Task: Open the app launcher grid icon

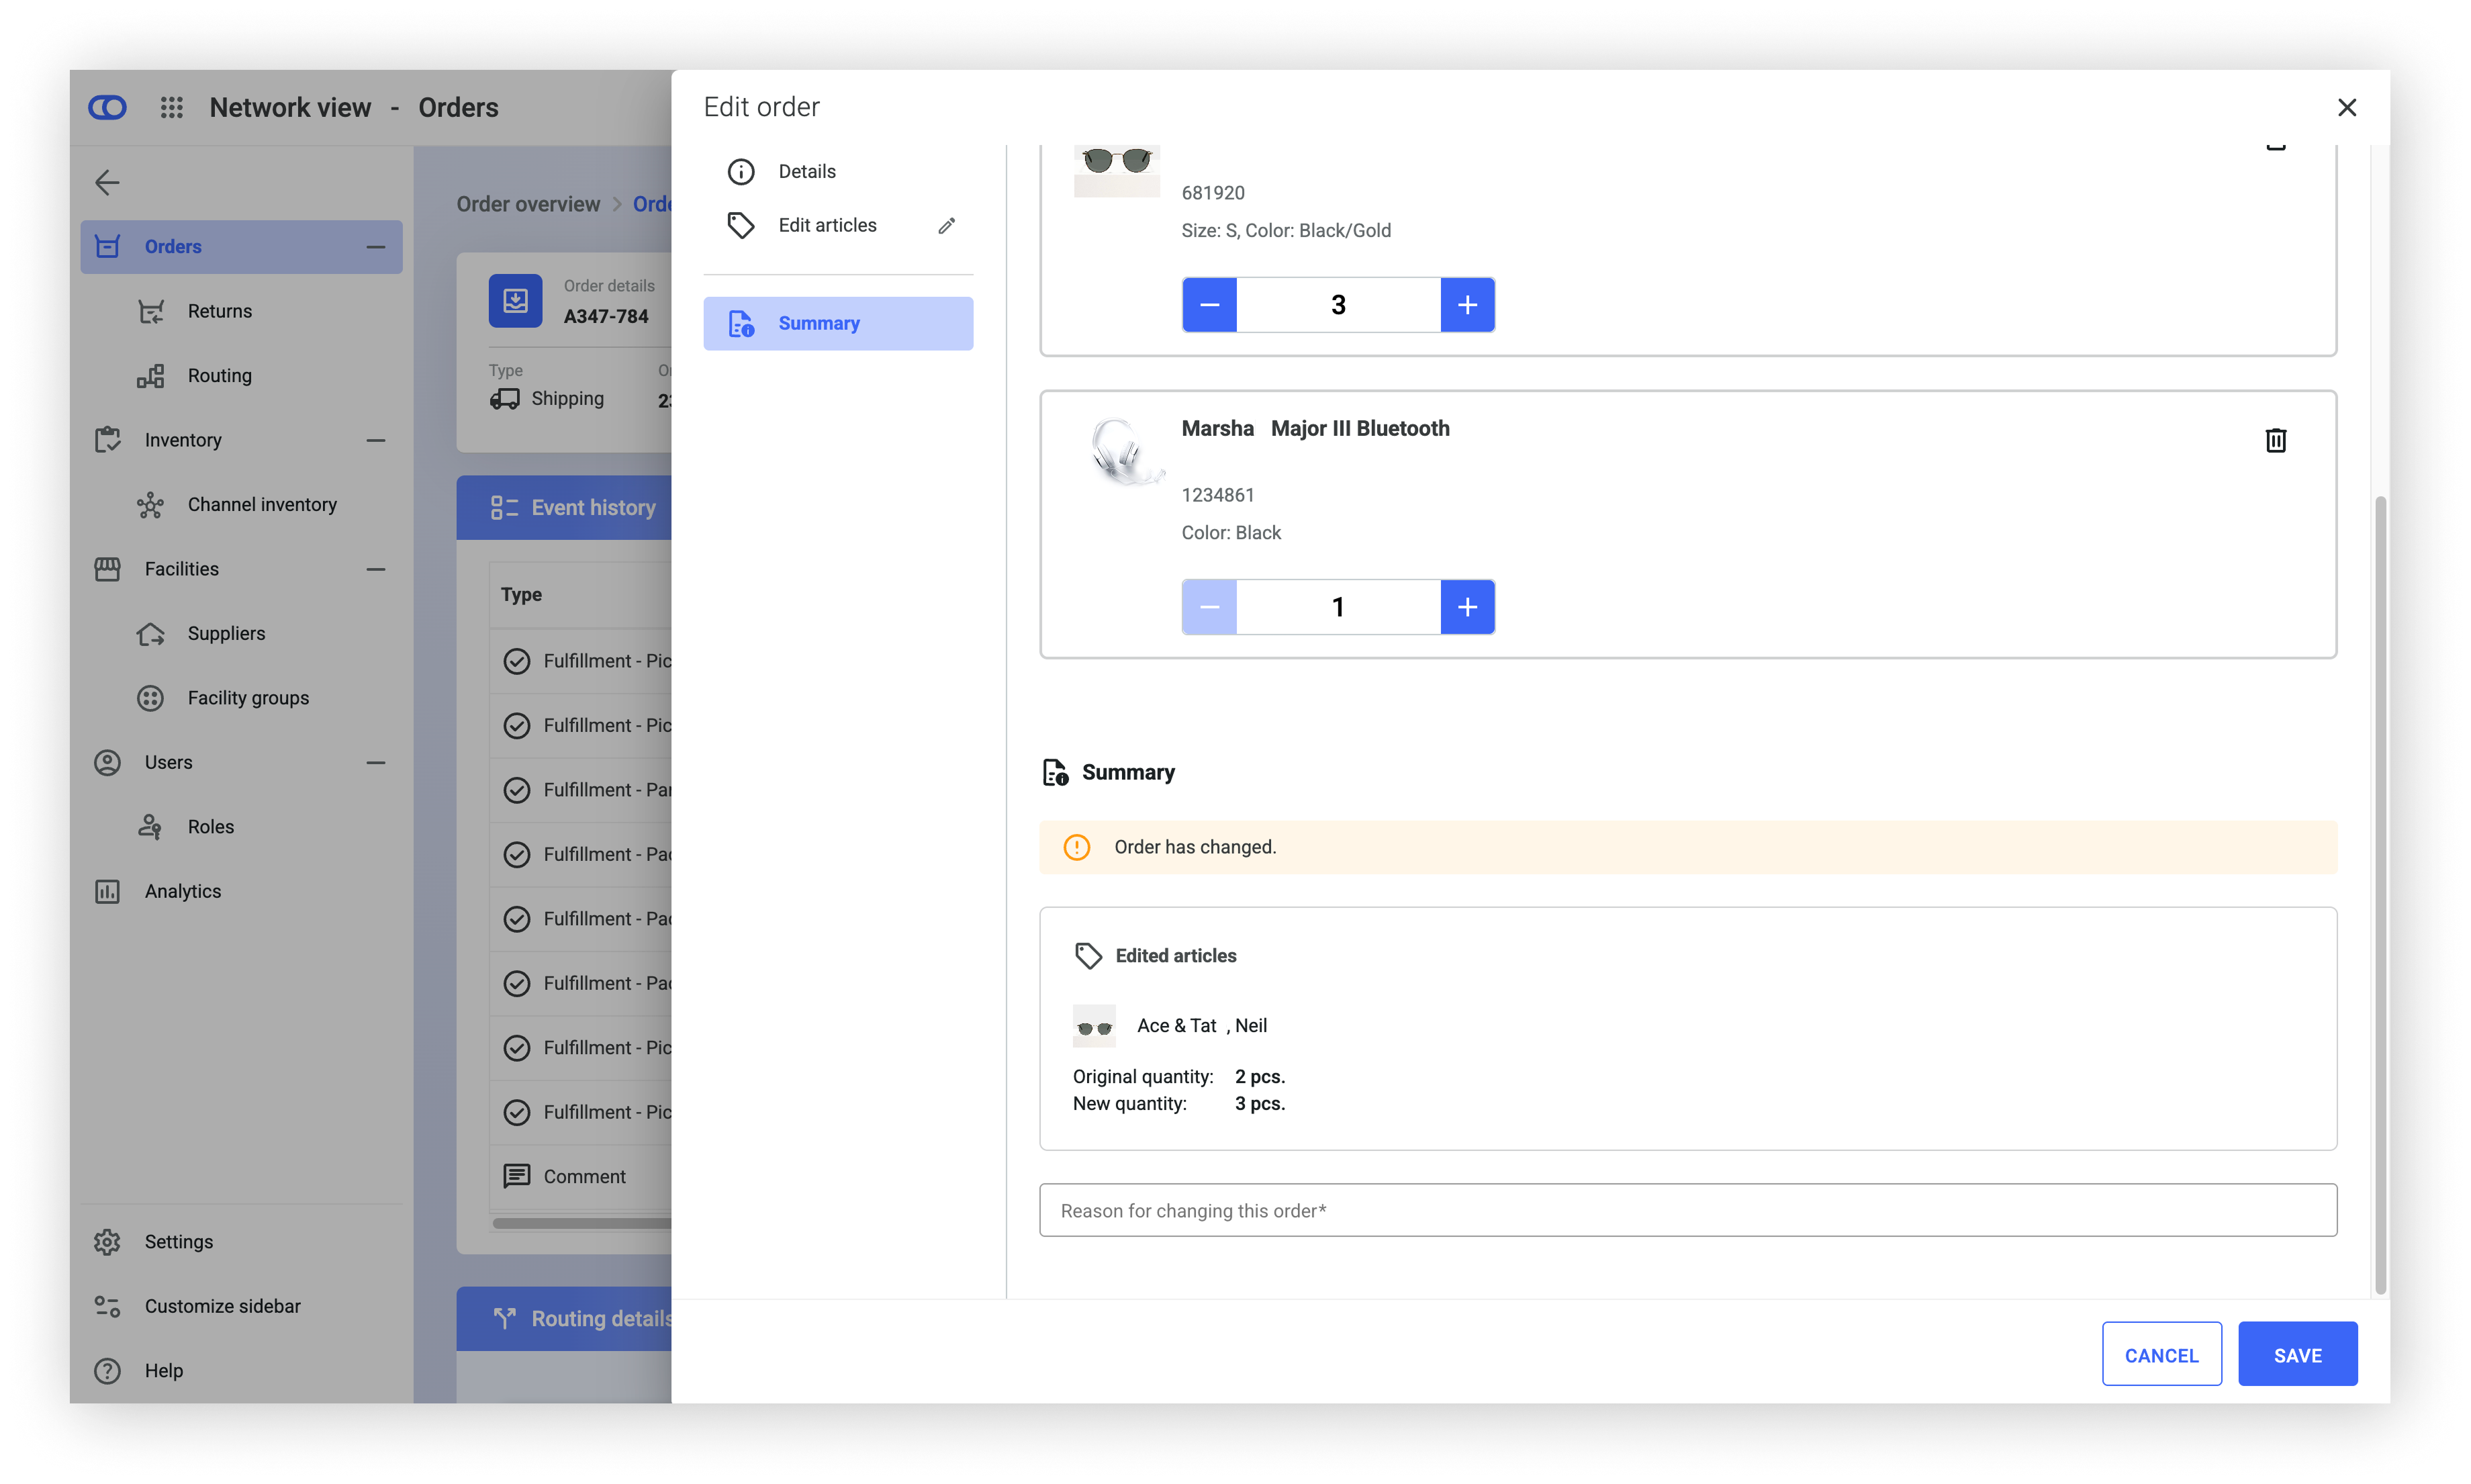Action: (172, 107)
